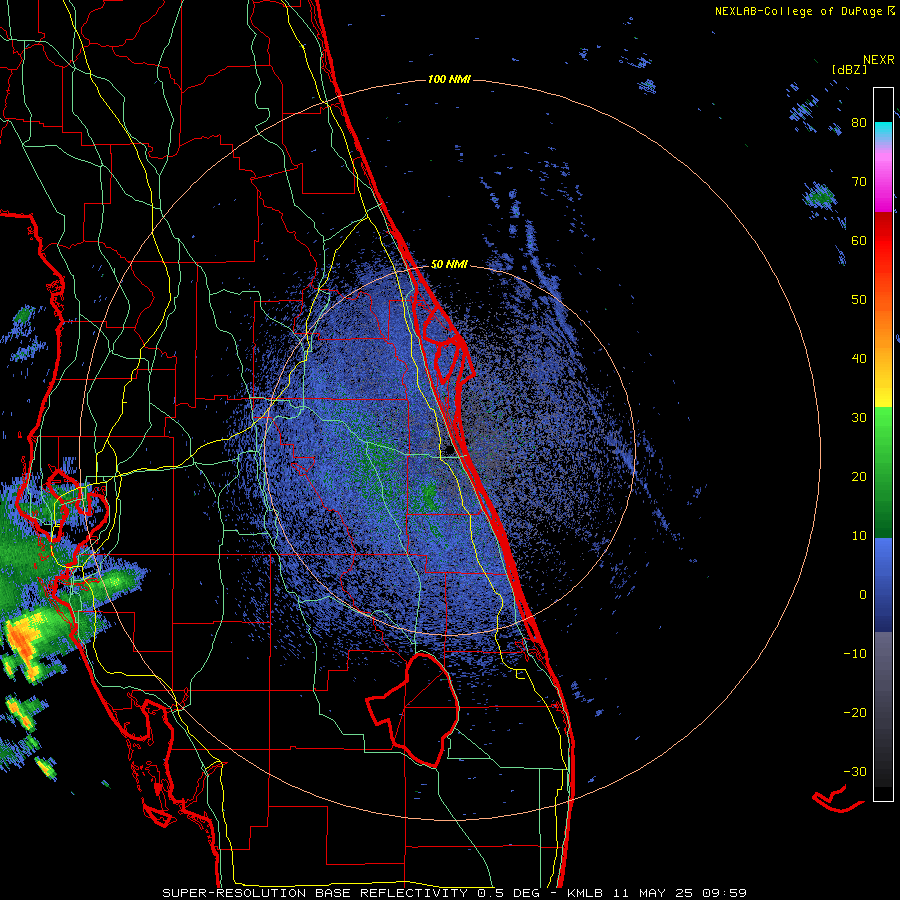
Task: Click the cyan band of the color bar
Action: point(883,130)
